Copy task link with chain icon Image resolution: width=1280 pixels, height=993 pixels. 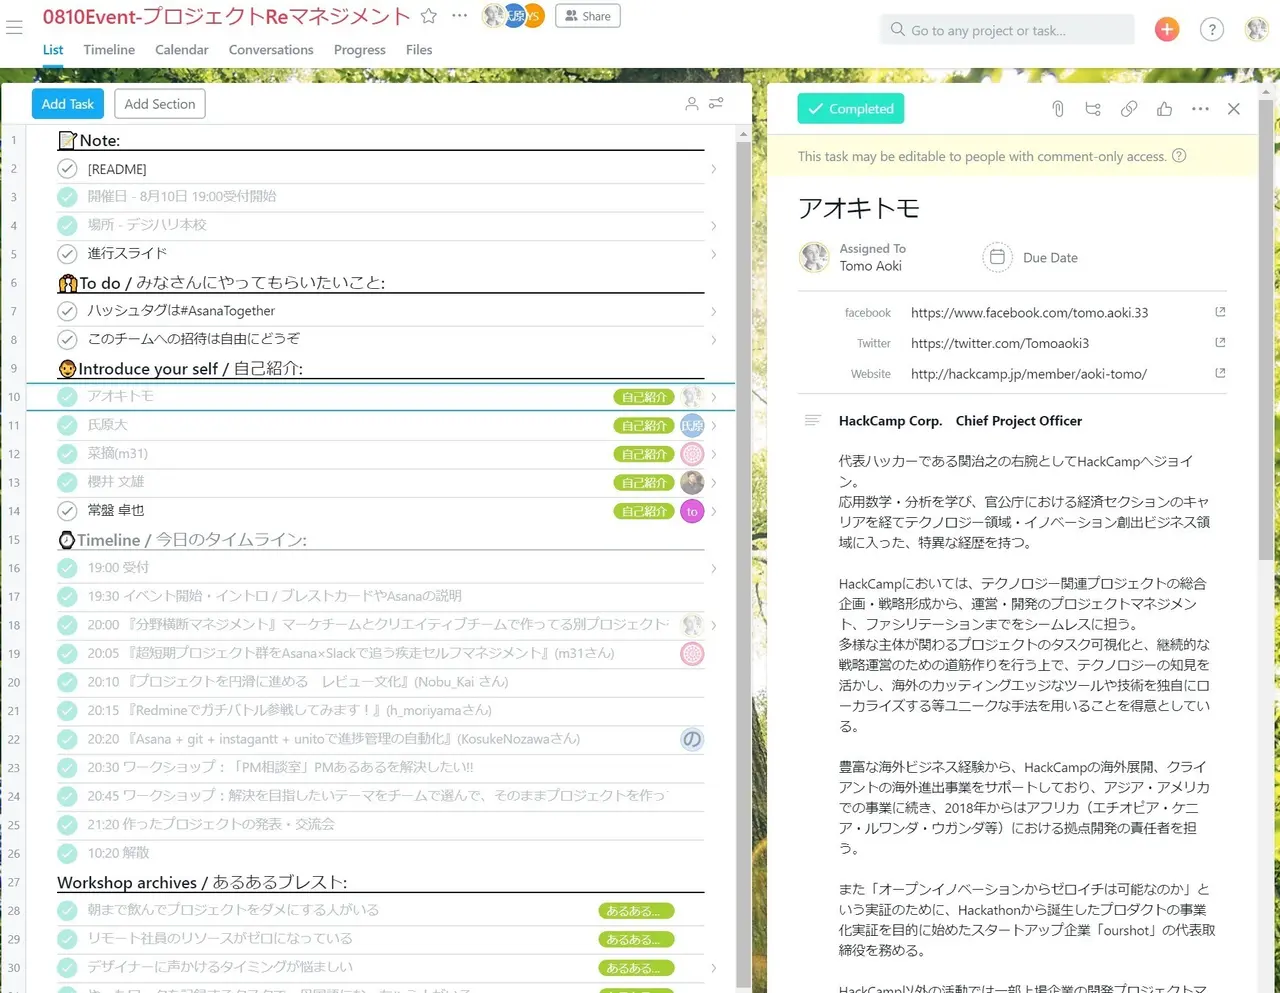[x=1129, y=109]
